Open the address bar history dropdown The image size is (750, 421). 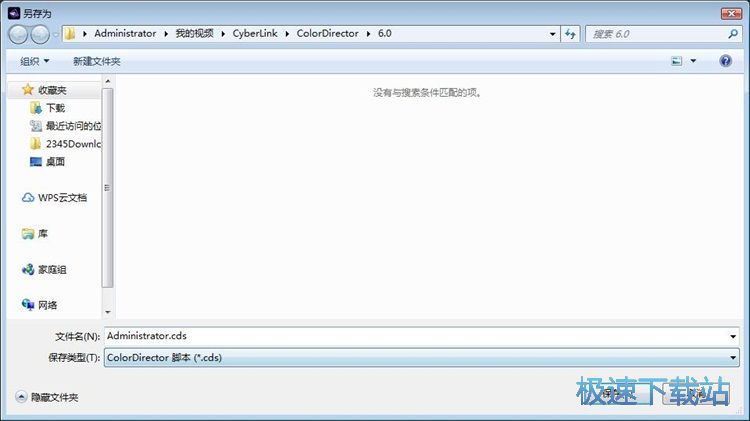pyautogui.click(x=552, y=34)
